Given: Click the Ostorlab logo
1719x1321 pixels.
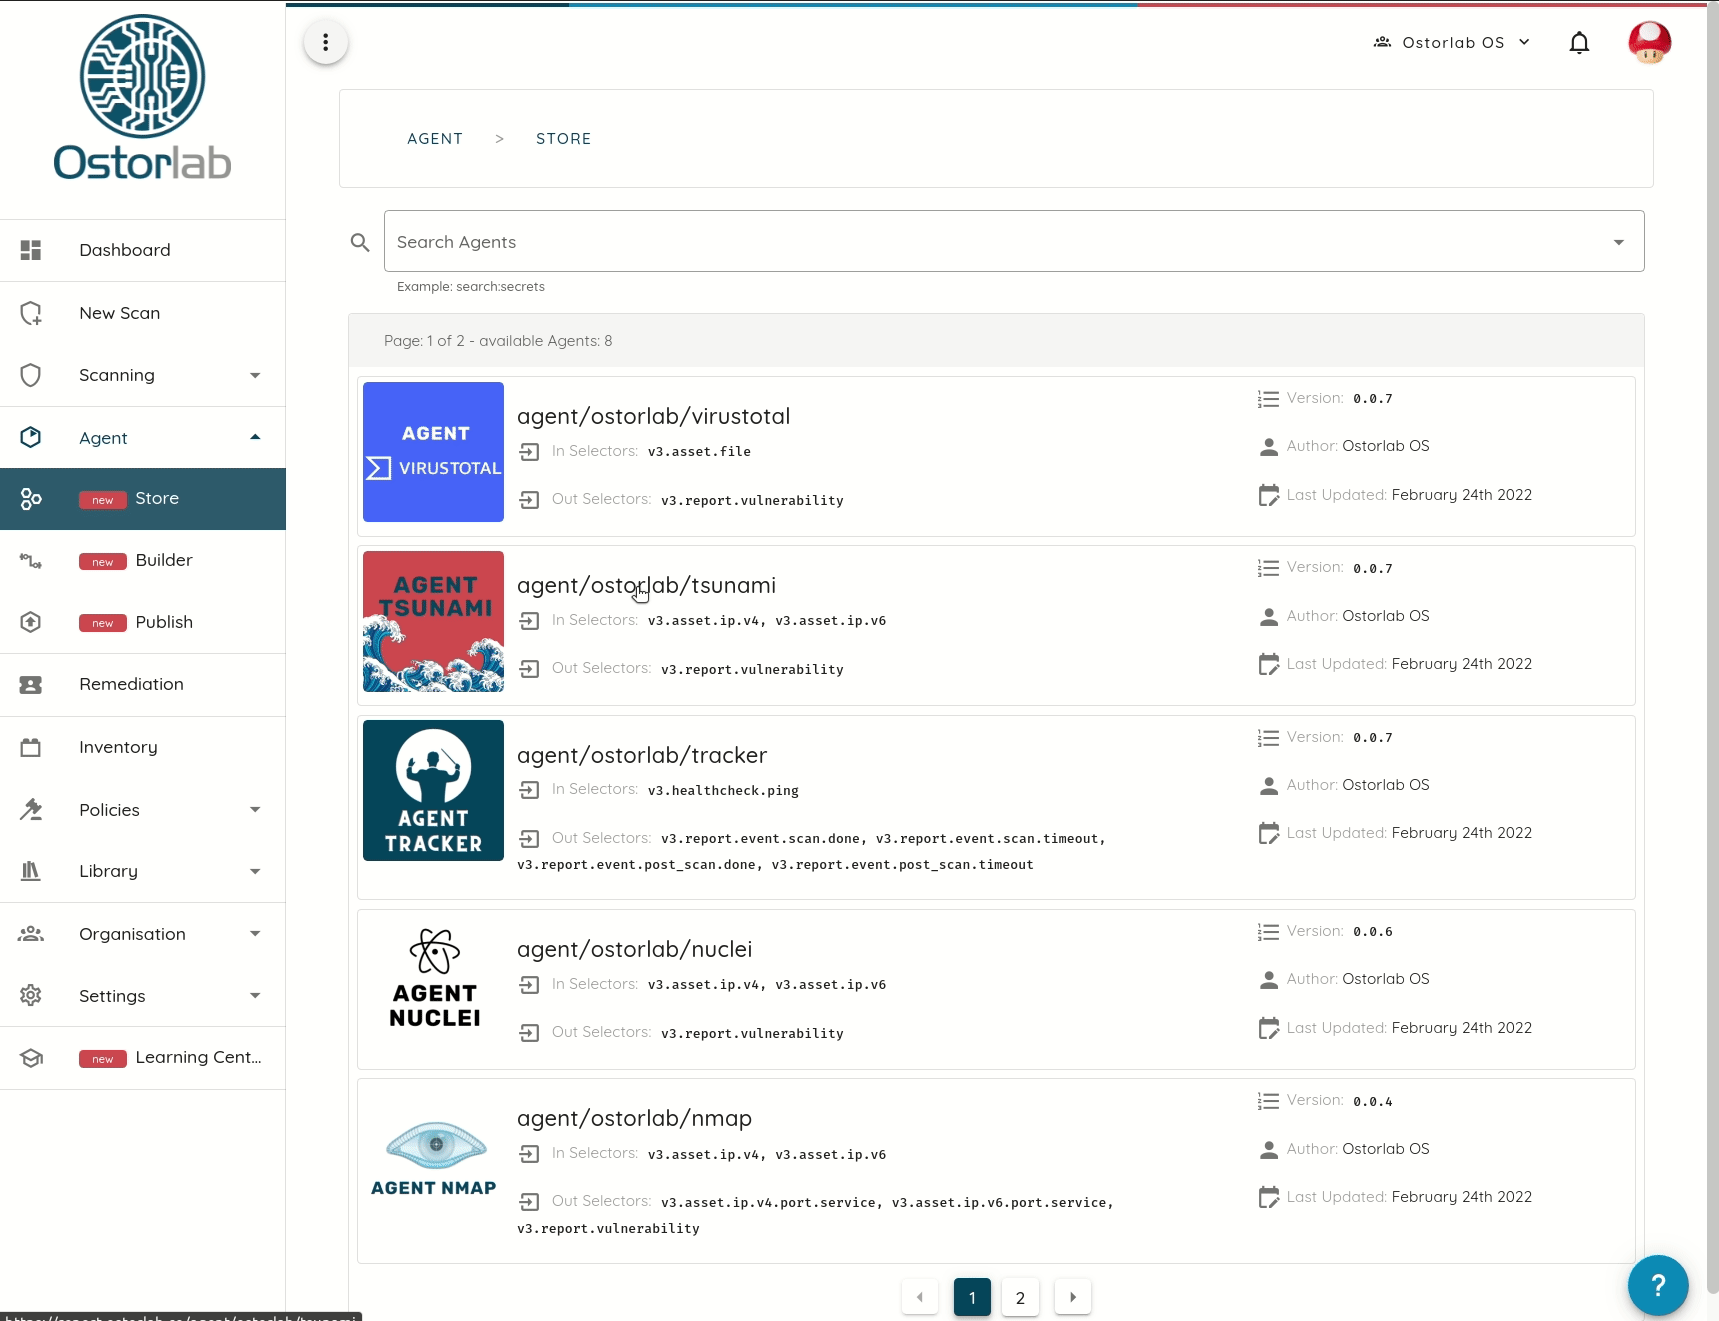Looking at the screenshot, I should [142, 98].
